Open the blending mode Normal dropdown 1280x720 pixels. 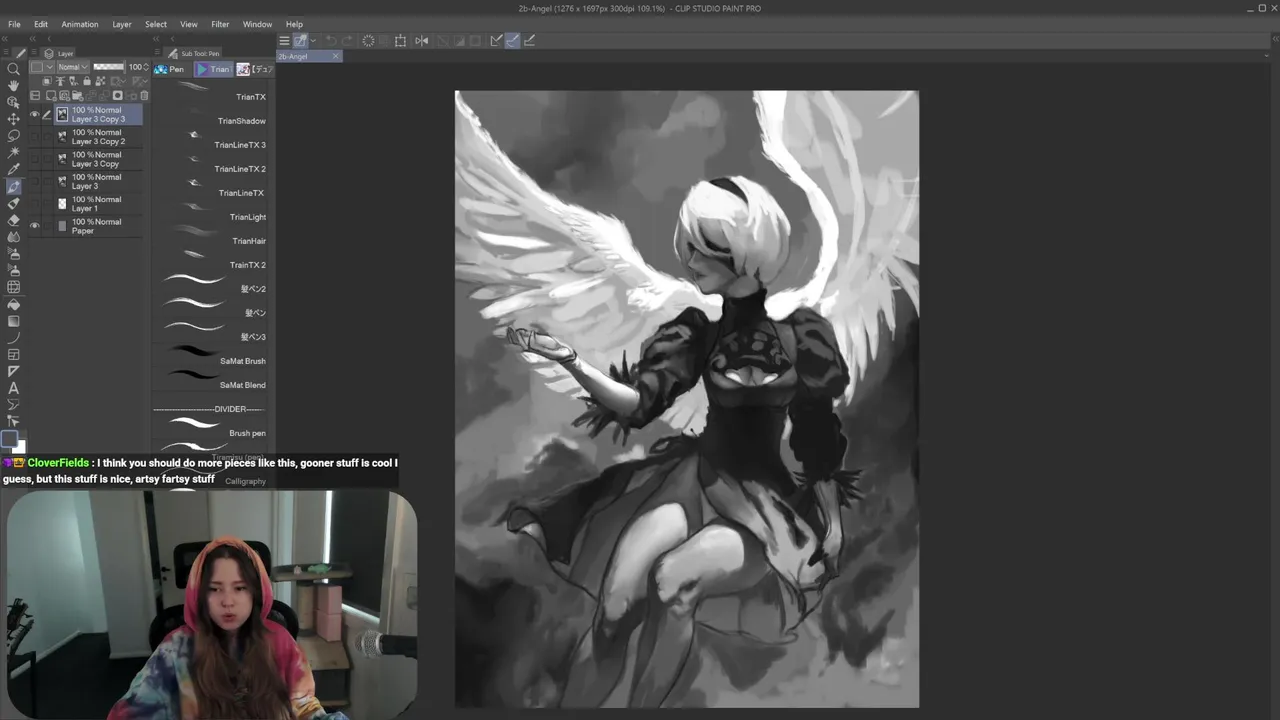tap(72, 67)
